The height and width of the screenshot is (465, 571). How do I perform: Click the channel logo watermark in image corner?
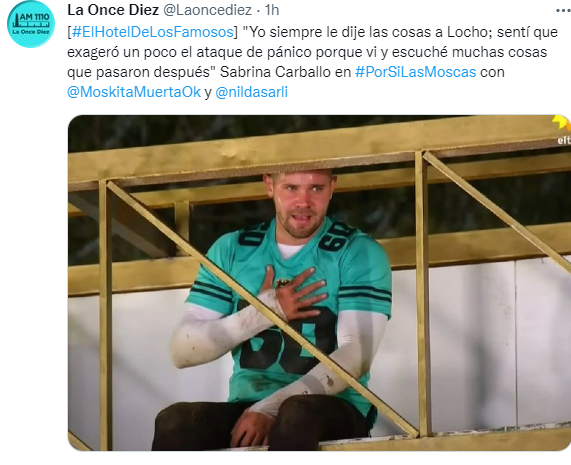(563, 130)
